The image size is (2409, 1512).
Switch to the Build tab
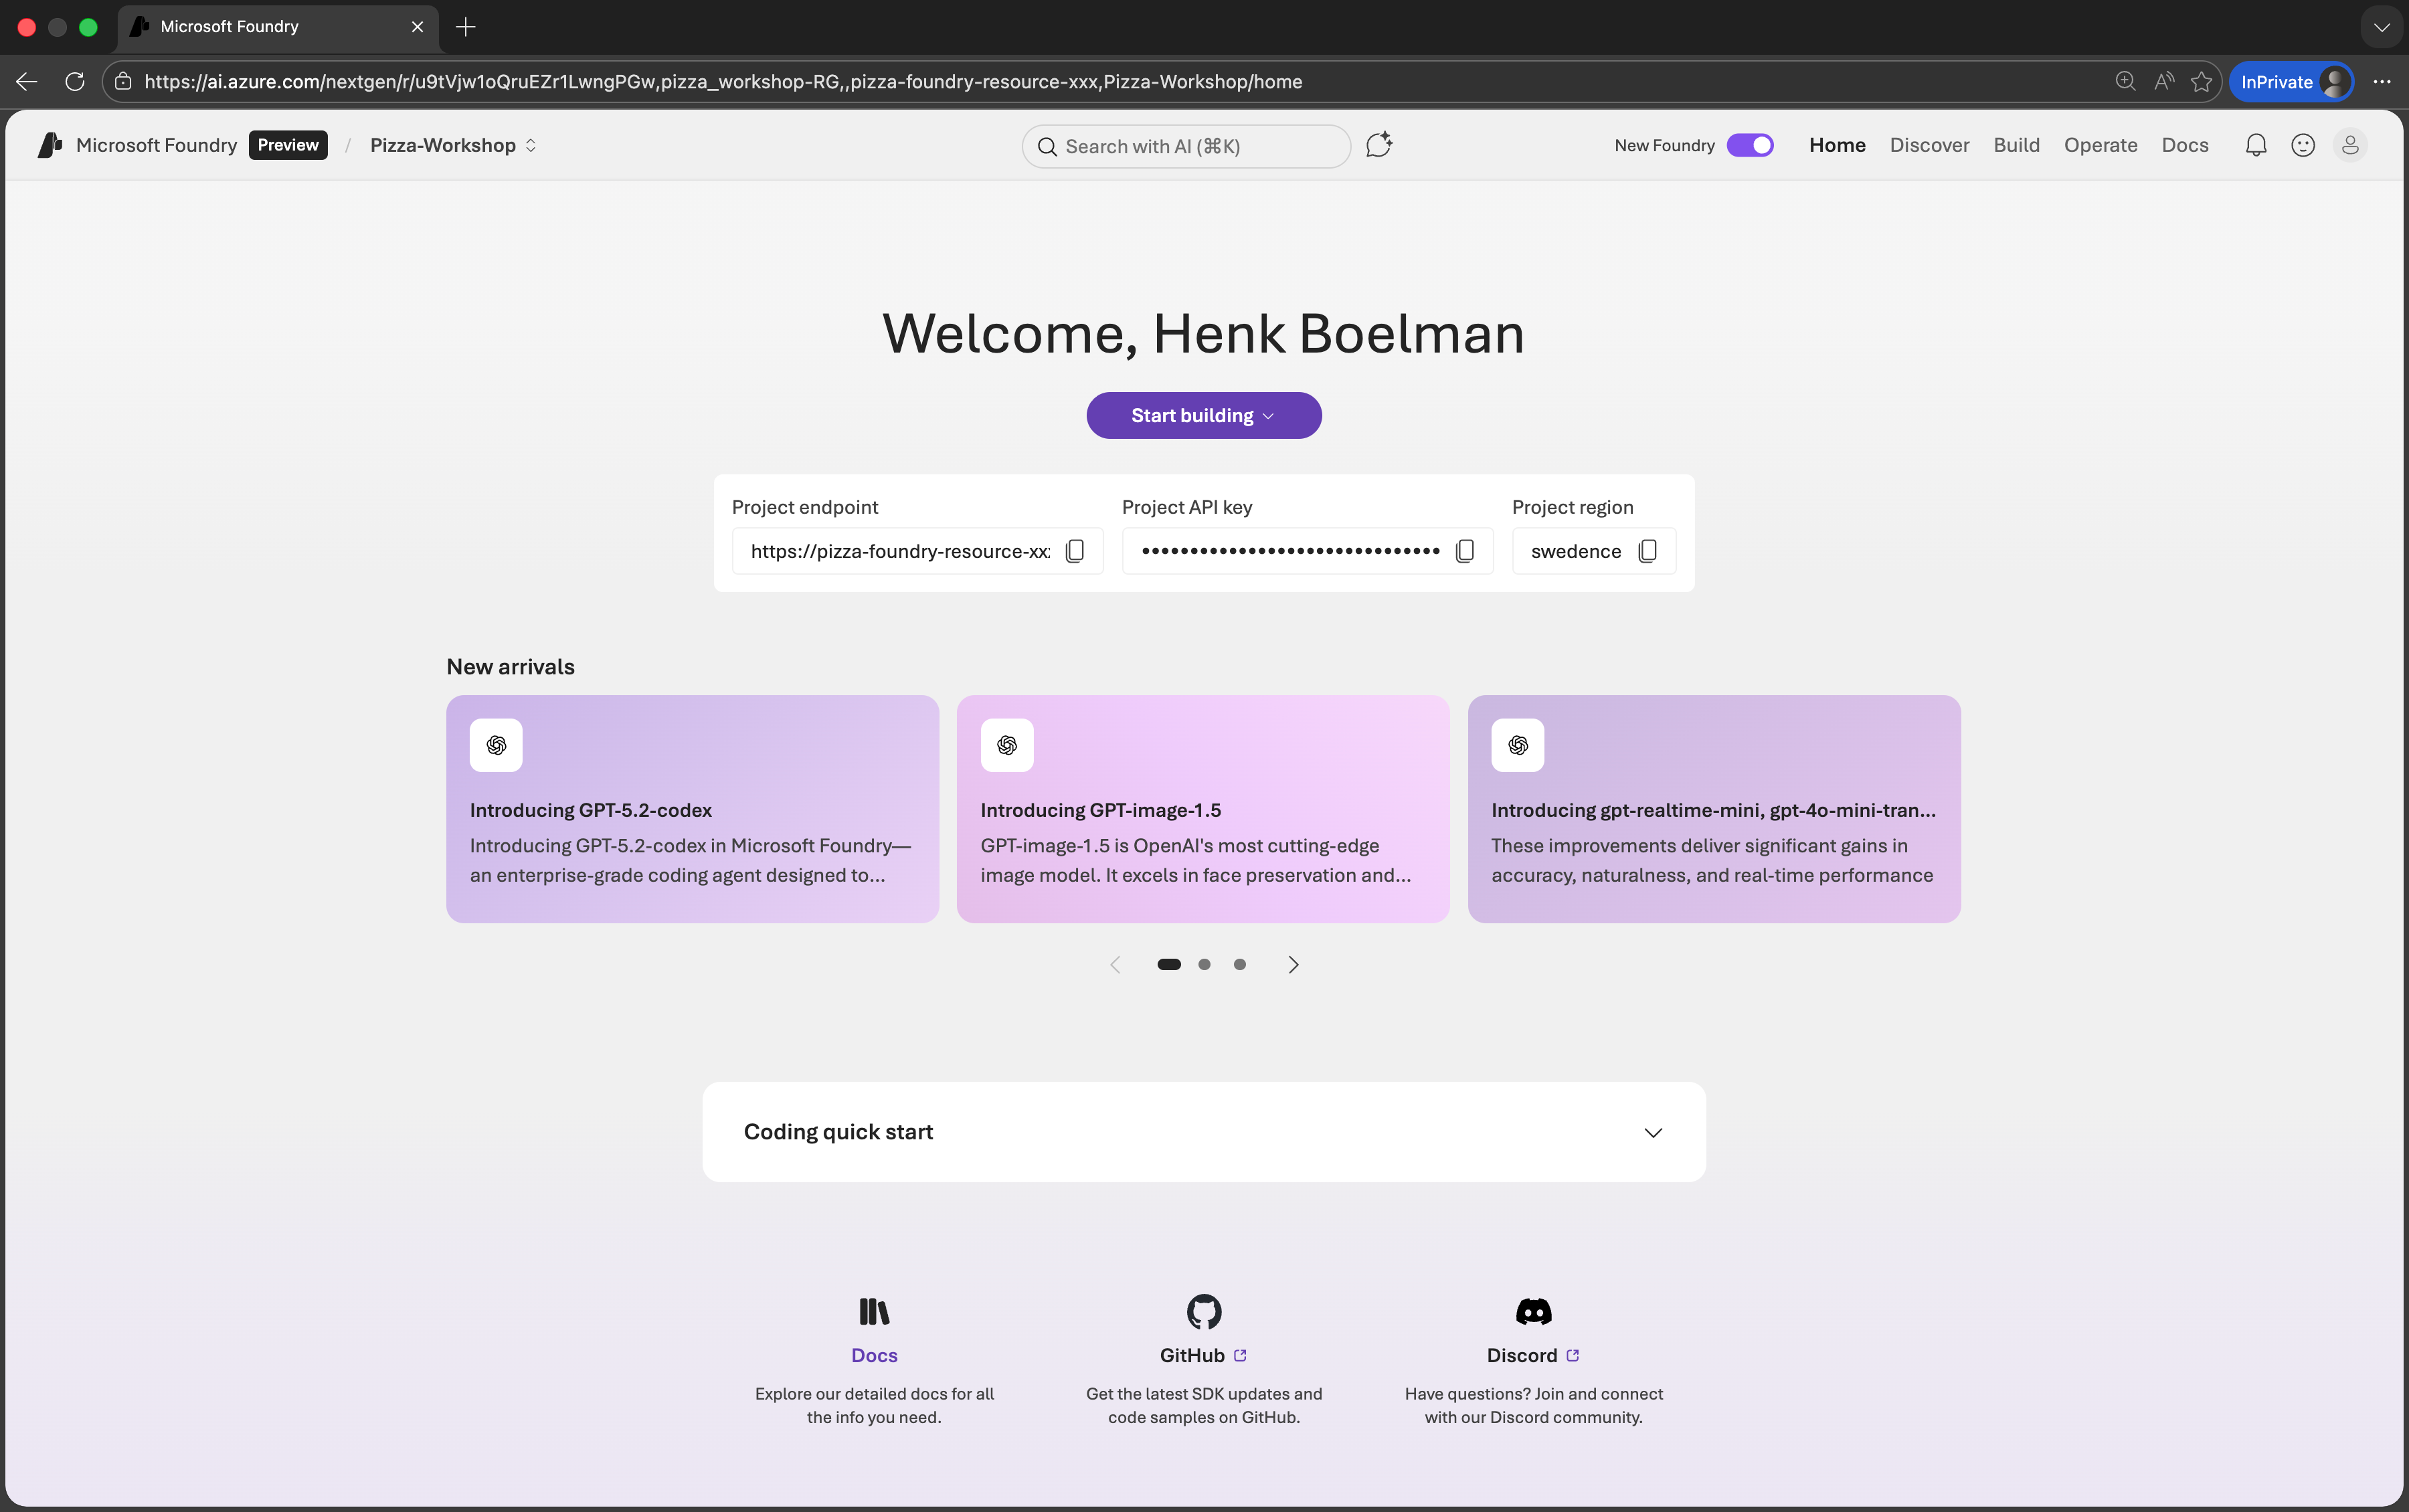[x=2016, y=145]
